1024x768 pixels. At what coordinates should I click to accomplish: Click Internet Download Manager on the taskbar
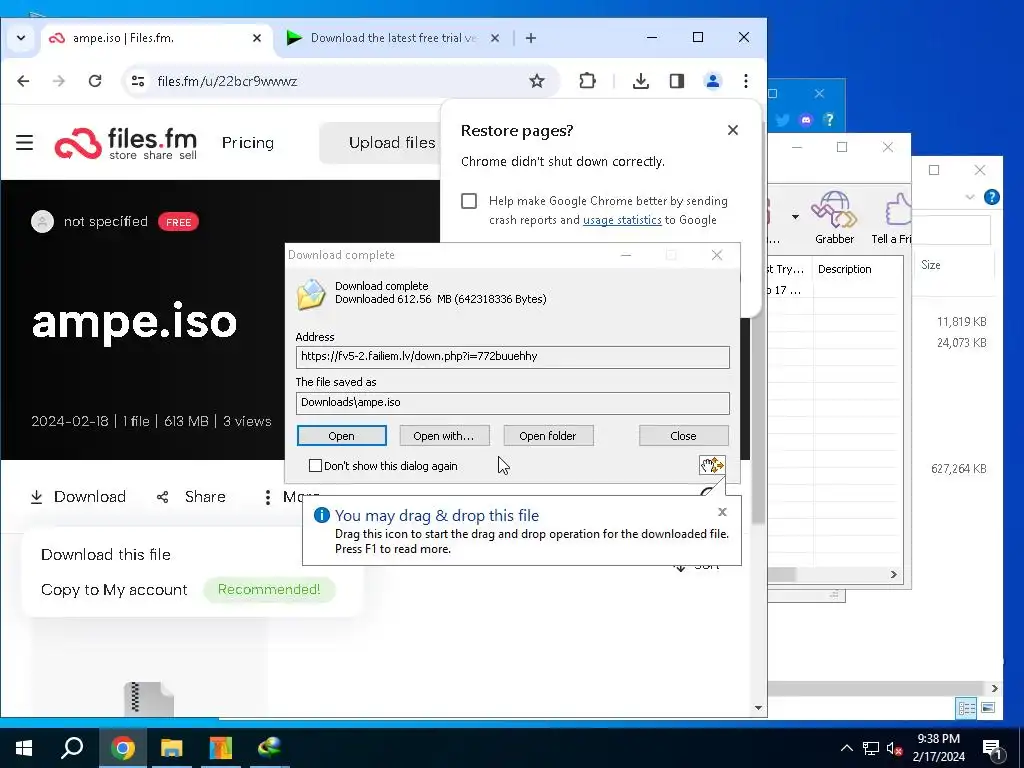tap(269, 748)
